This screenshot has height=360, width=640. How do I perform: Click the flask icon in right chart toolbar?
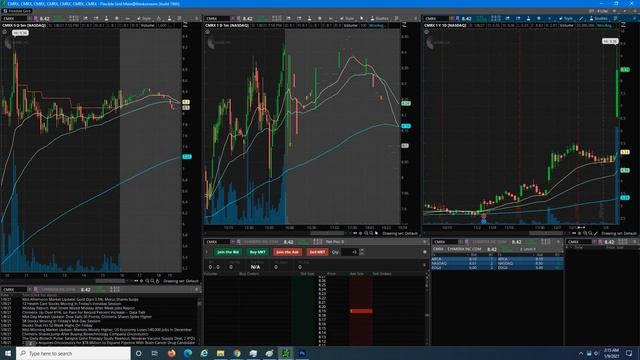coord(528,18)
